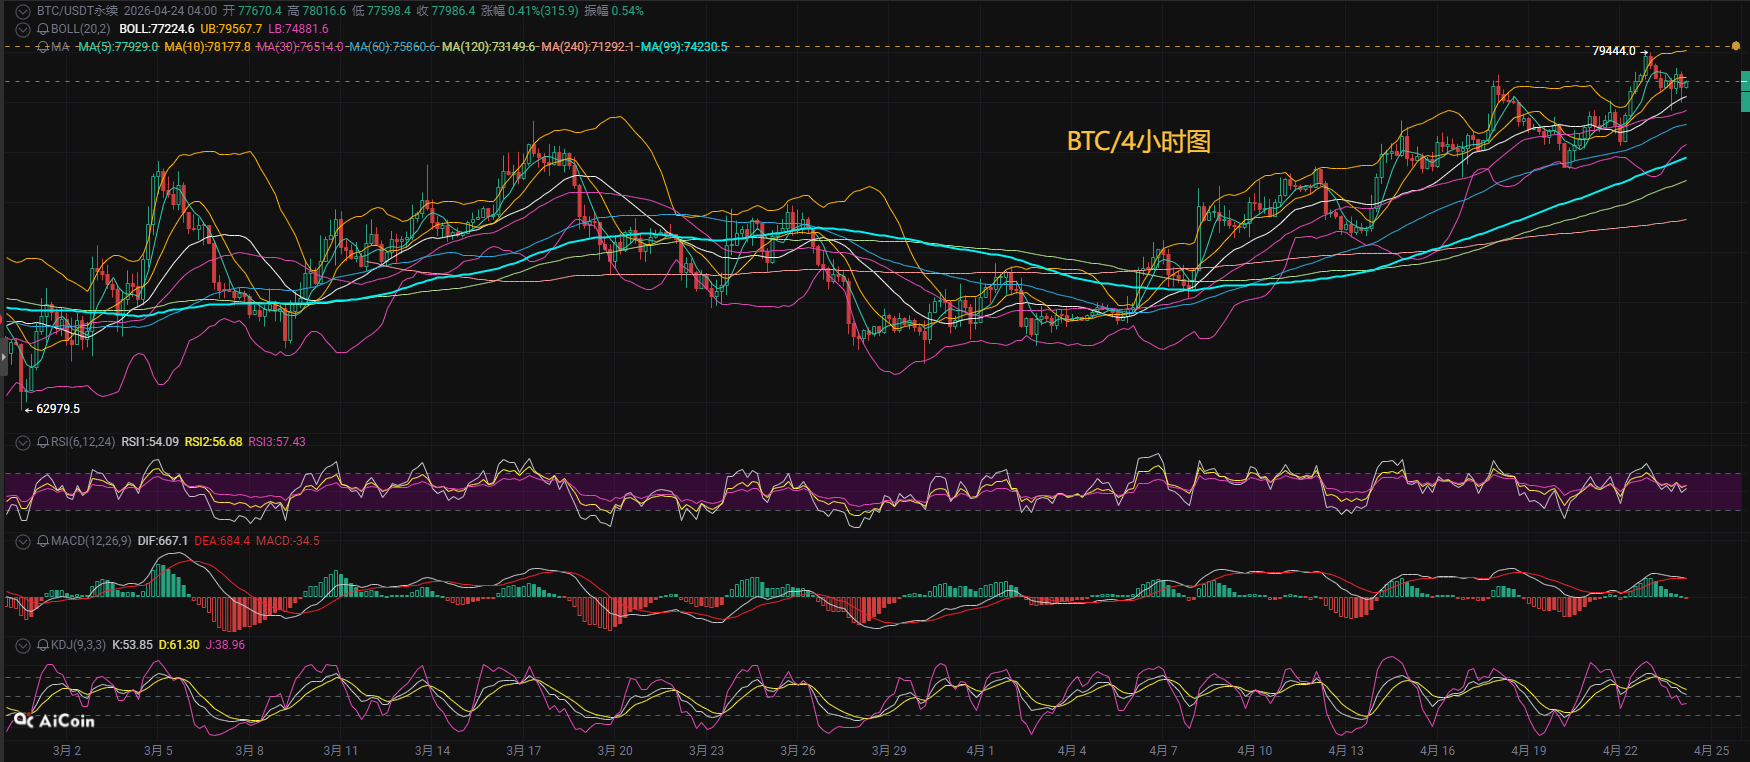Collapse the BOLL indicator with its chevron

coord(23,29)
